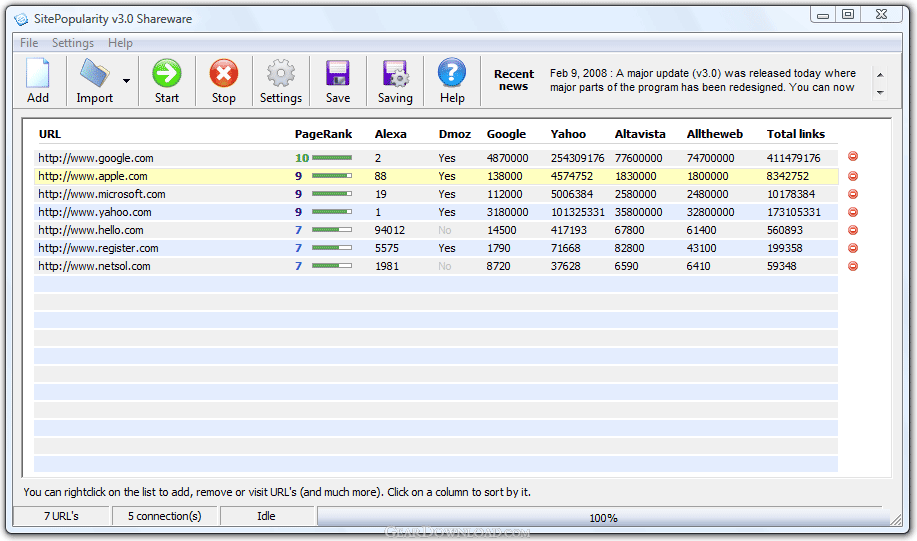Viewport: 917px width, 541px height.
Task: Click the 100% progress bar
Action: 603,518
